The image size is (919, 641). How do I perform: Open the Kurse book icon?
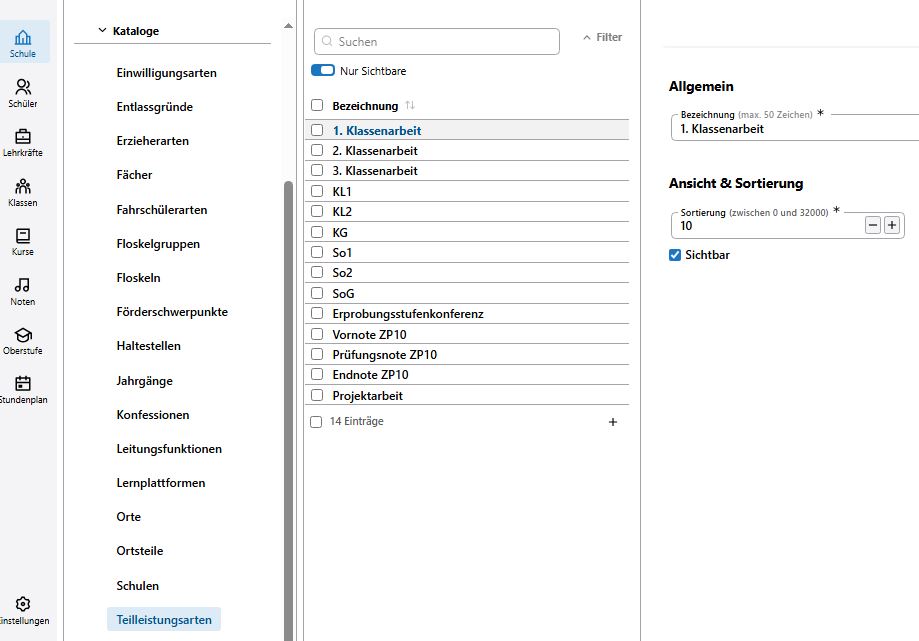click(23, 236)
